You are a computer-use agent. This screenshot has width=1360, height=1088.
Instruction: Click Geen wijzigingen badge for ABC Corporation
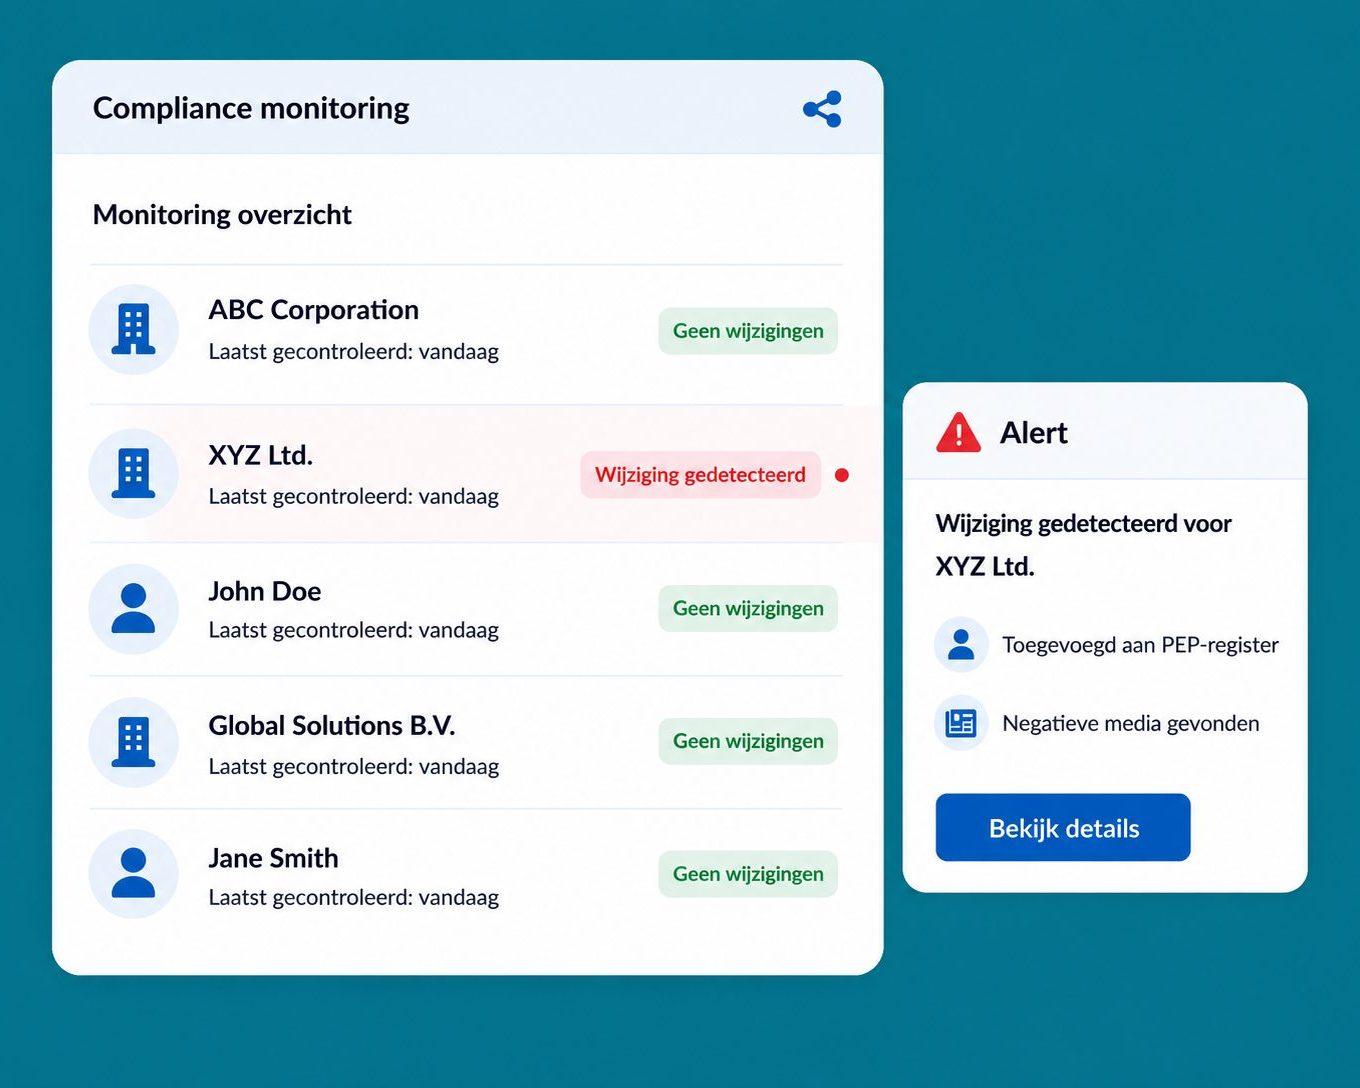point(748,331)
